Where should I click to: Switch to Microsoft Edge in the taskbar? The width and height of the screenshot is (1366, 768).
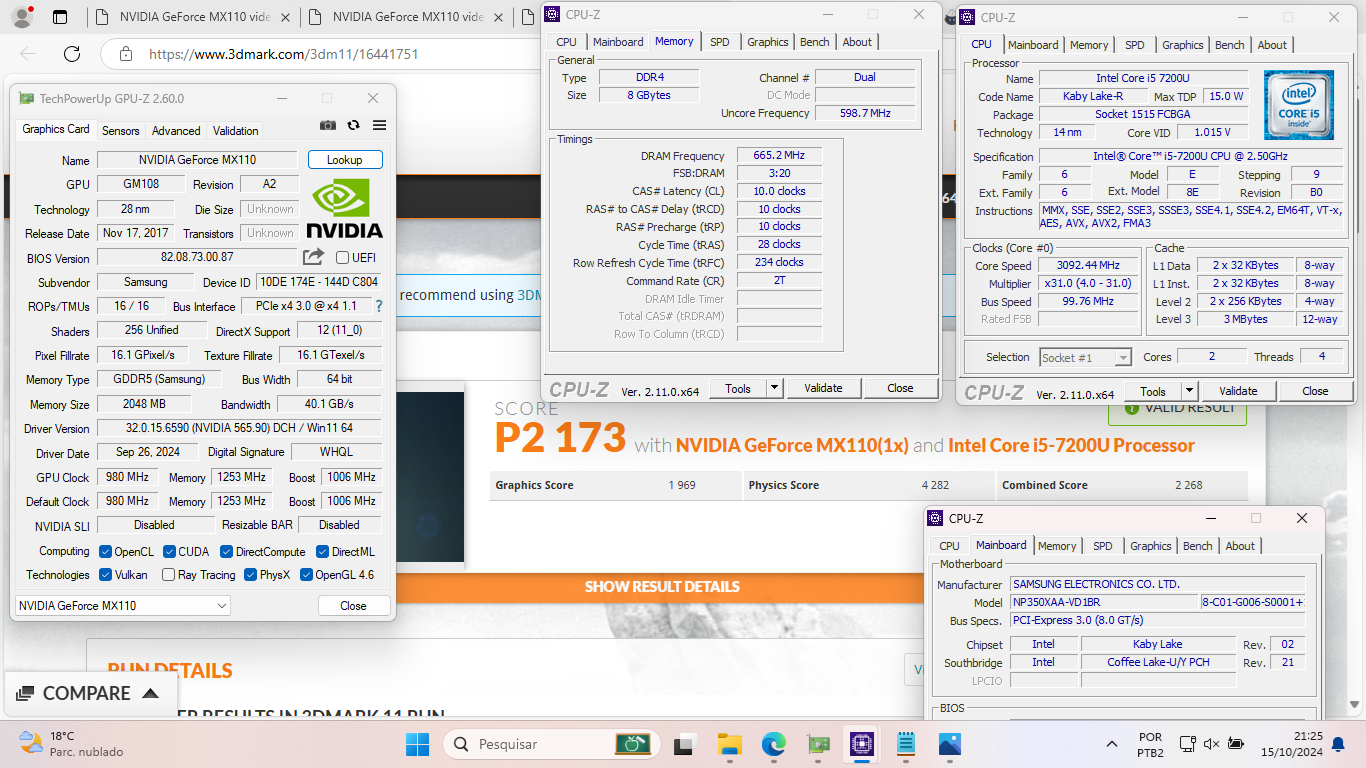[774, 744]
